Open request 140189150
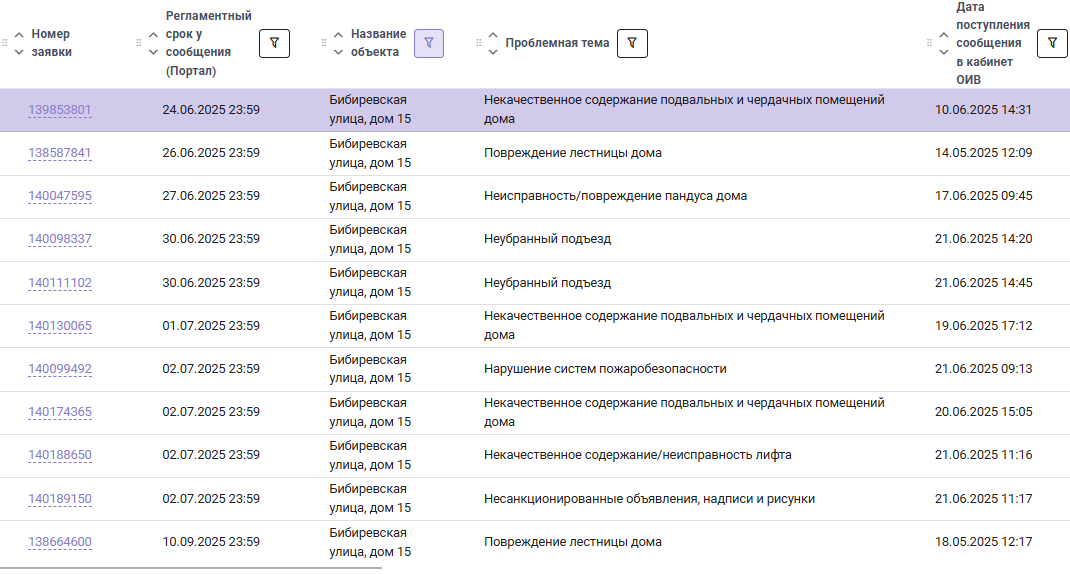Viewport: 1070px width, 574px height. pyautogui.click(x=59, y=499)
